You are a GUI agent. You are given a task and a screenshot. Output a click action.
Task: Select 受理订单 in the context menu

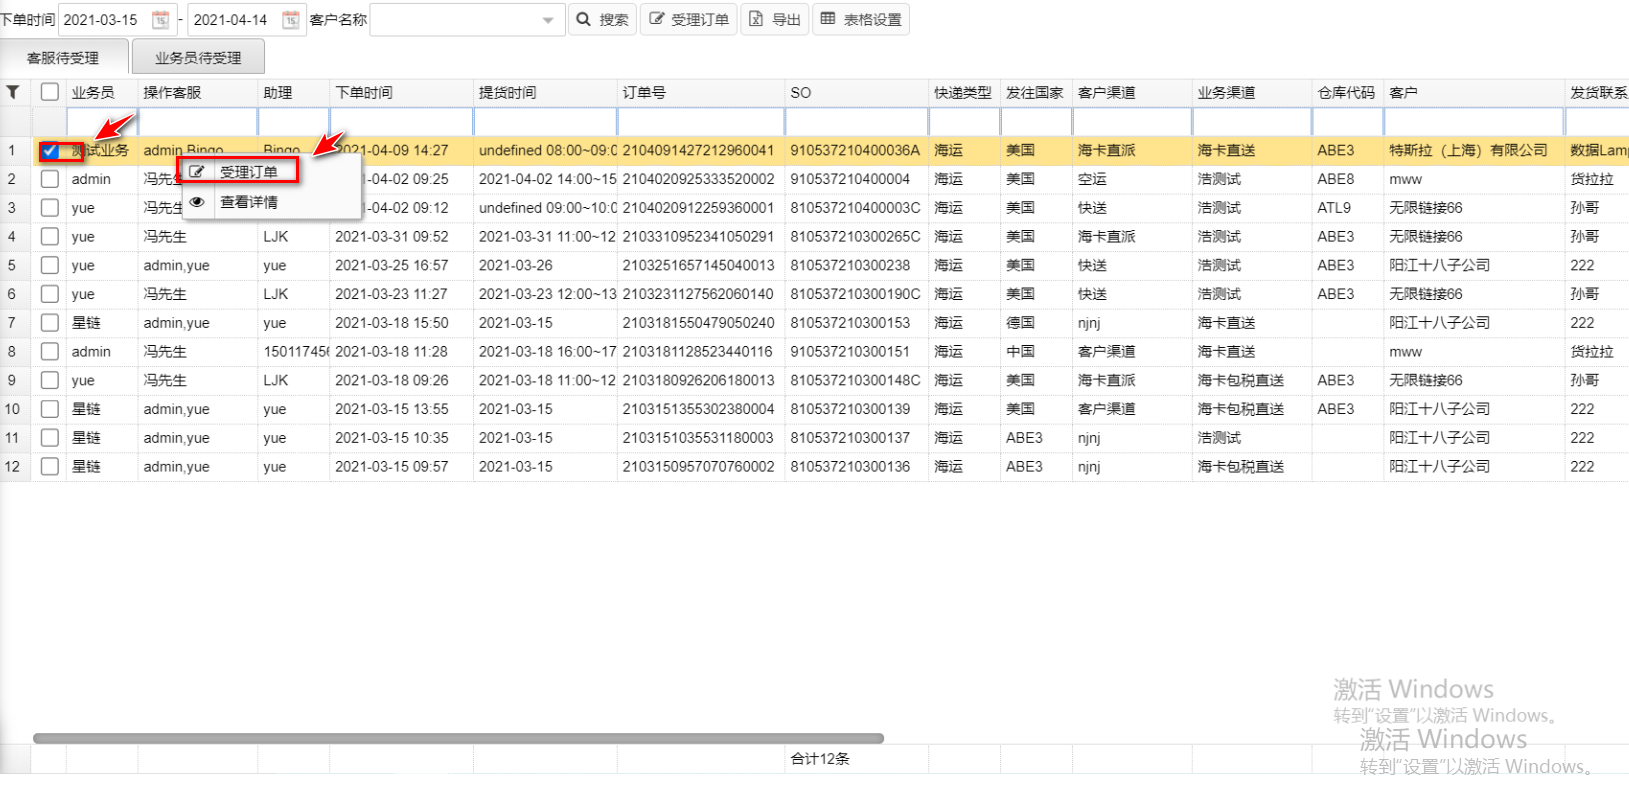tap(248, 172)
